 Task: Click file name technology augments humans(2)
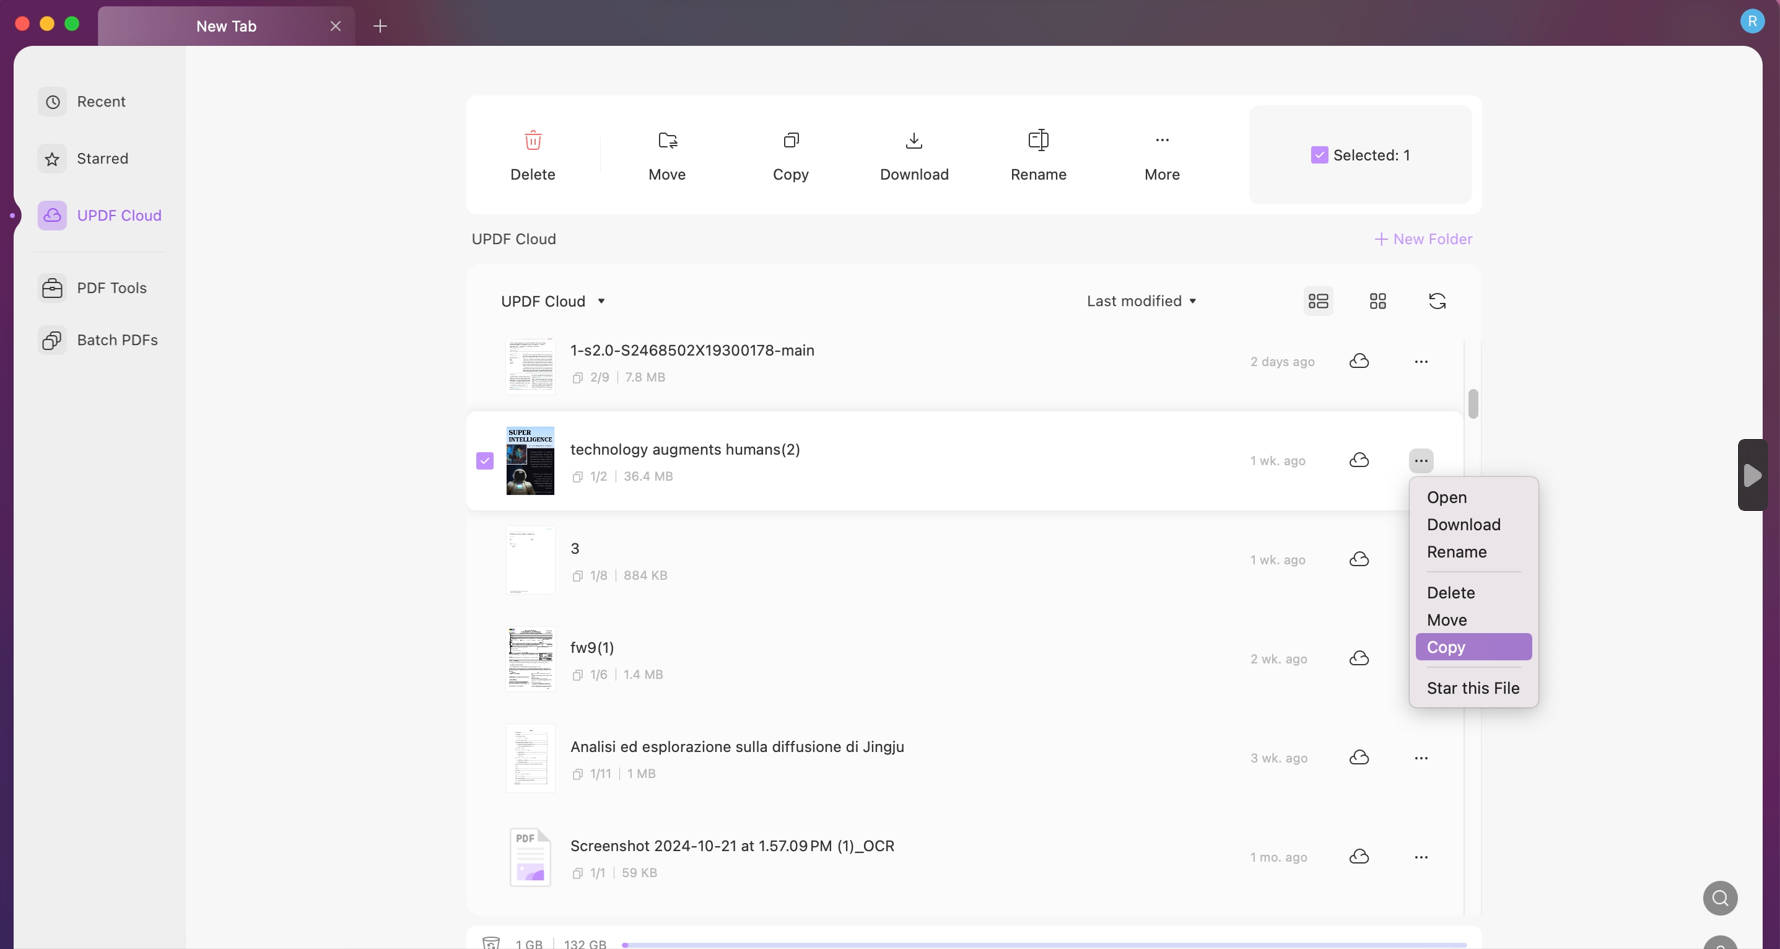coord(685,450)
